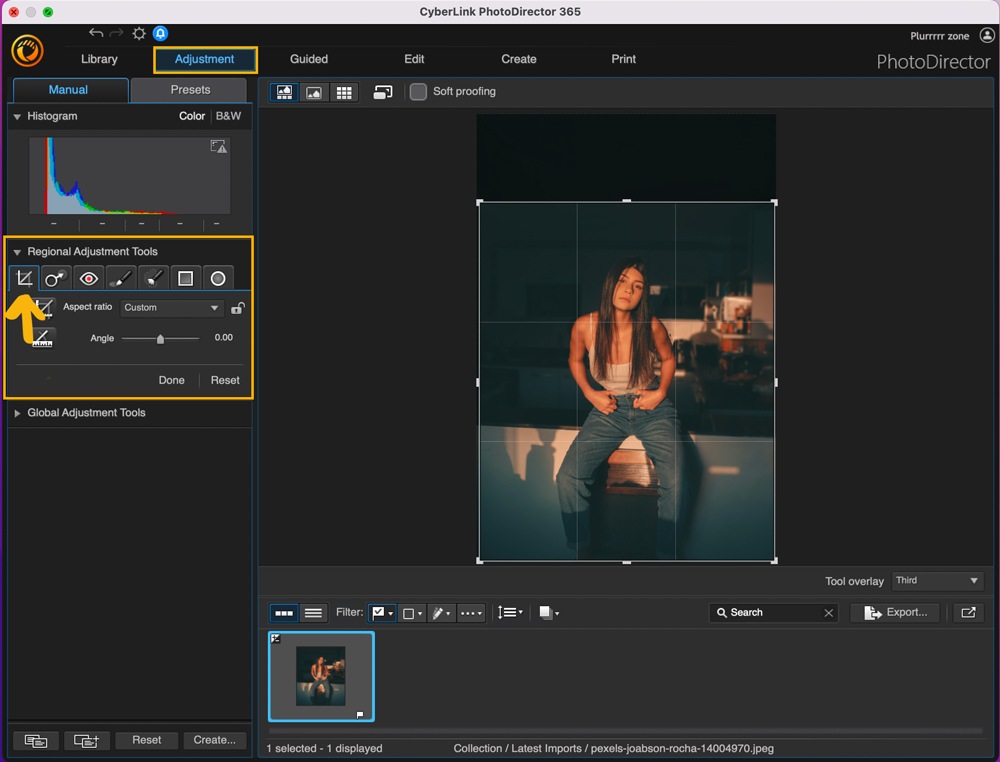
Task: Open preferences via the gear icon
Action: tap(139, 33)
